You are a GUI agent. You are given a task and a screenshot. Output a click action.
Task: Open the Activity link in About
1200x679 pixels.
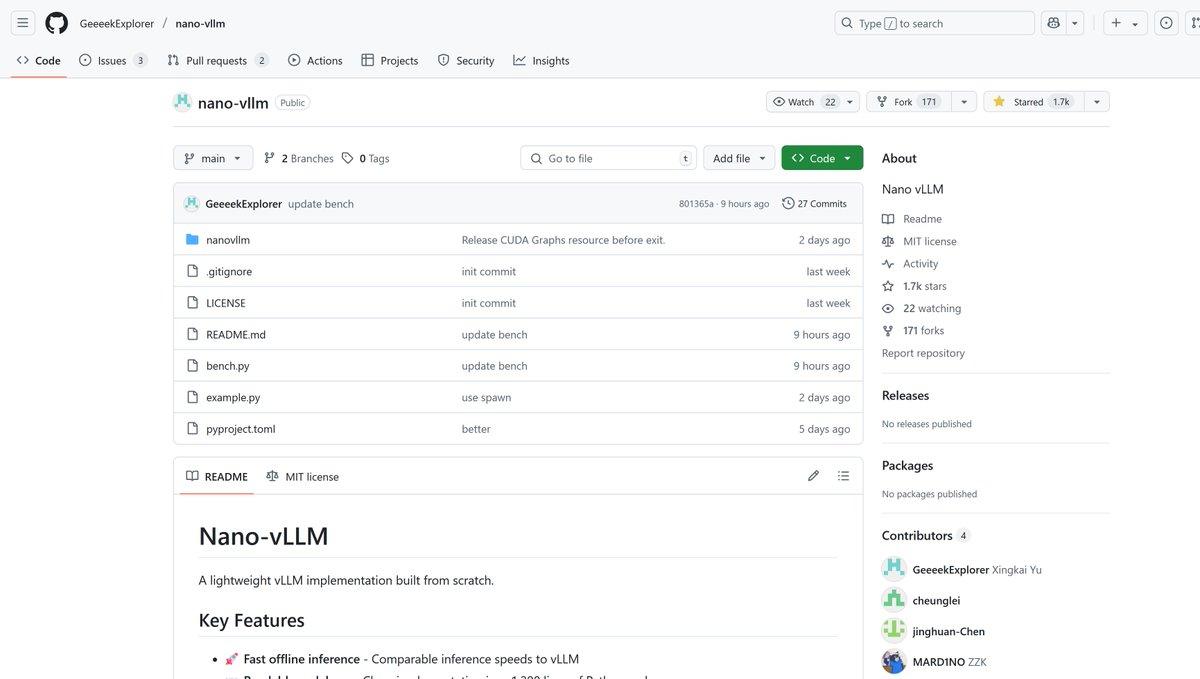(910, 264)
